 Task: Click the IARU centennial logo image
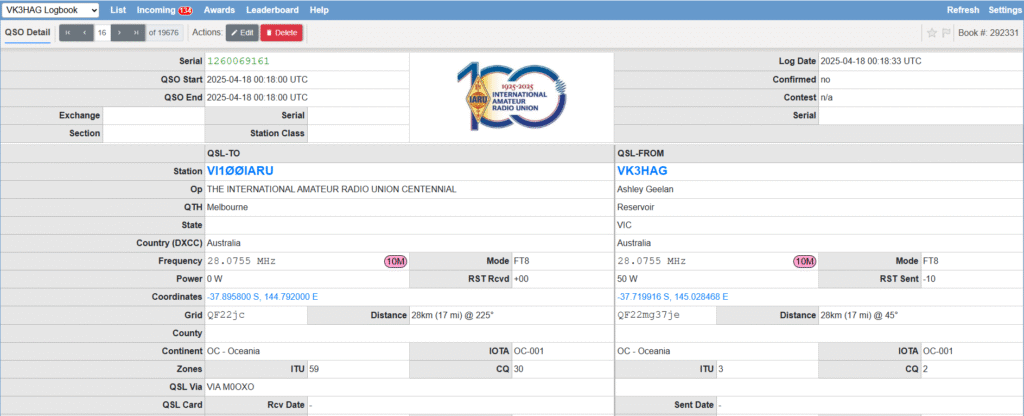pos(511,97)
